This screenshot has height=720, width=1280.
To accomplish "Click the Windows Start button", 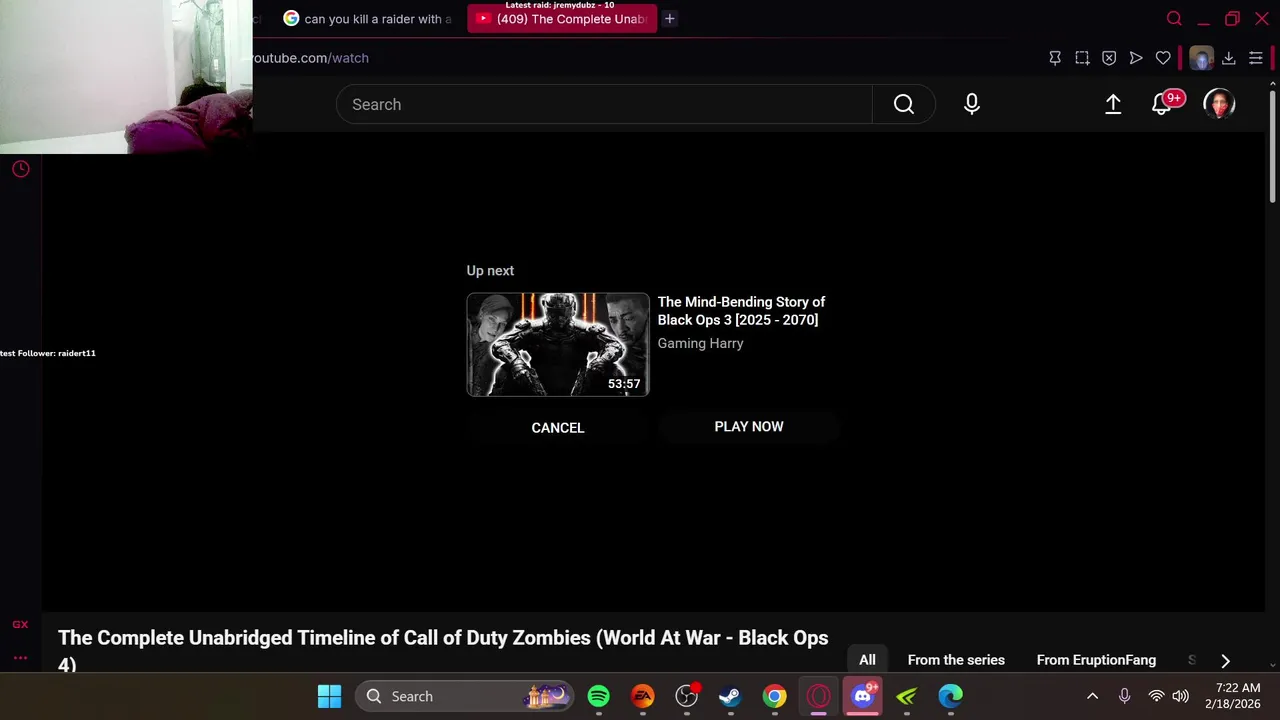I will pyautogui.click(x=329, y=696).
